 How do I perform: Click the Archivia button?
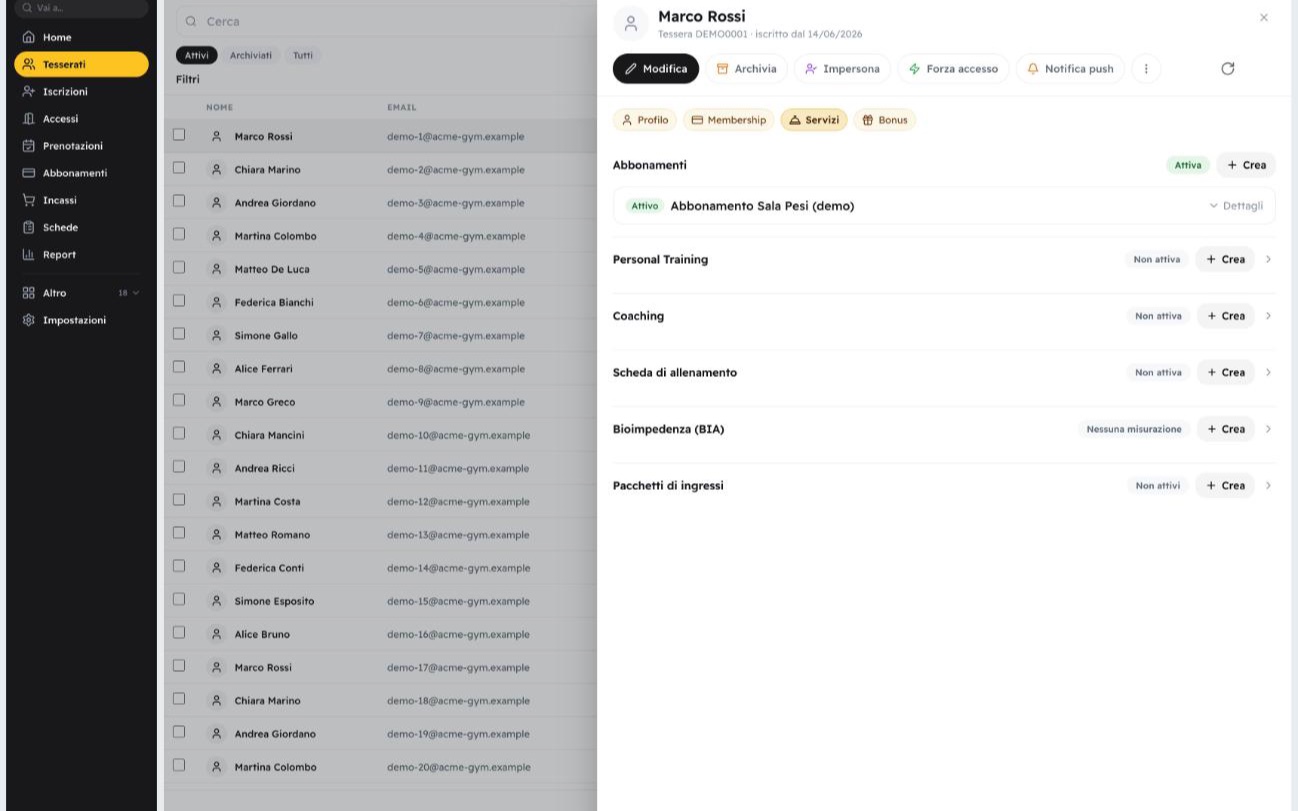747,69
